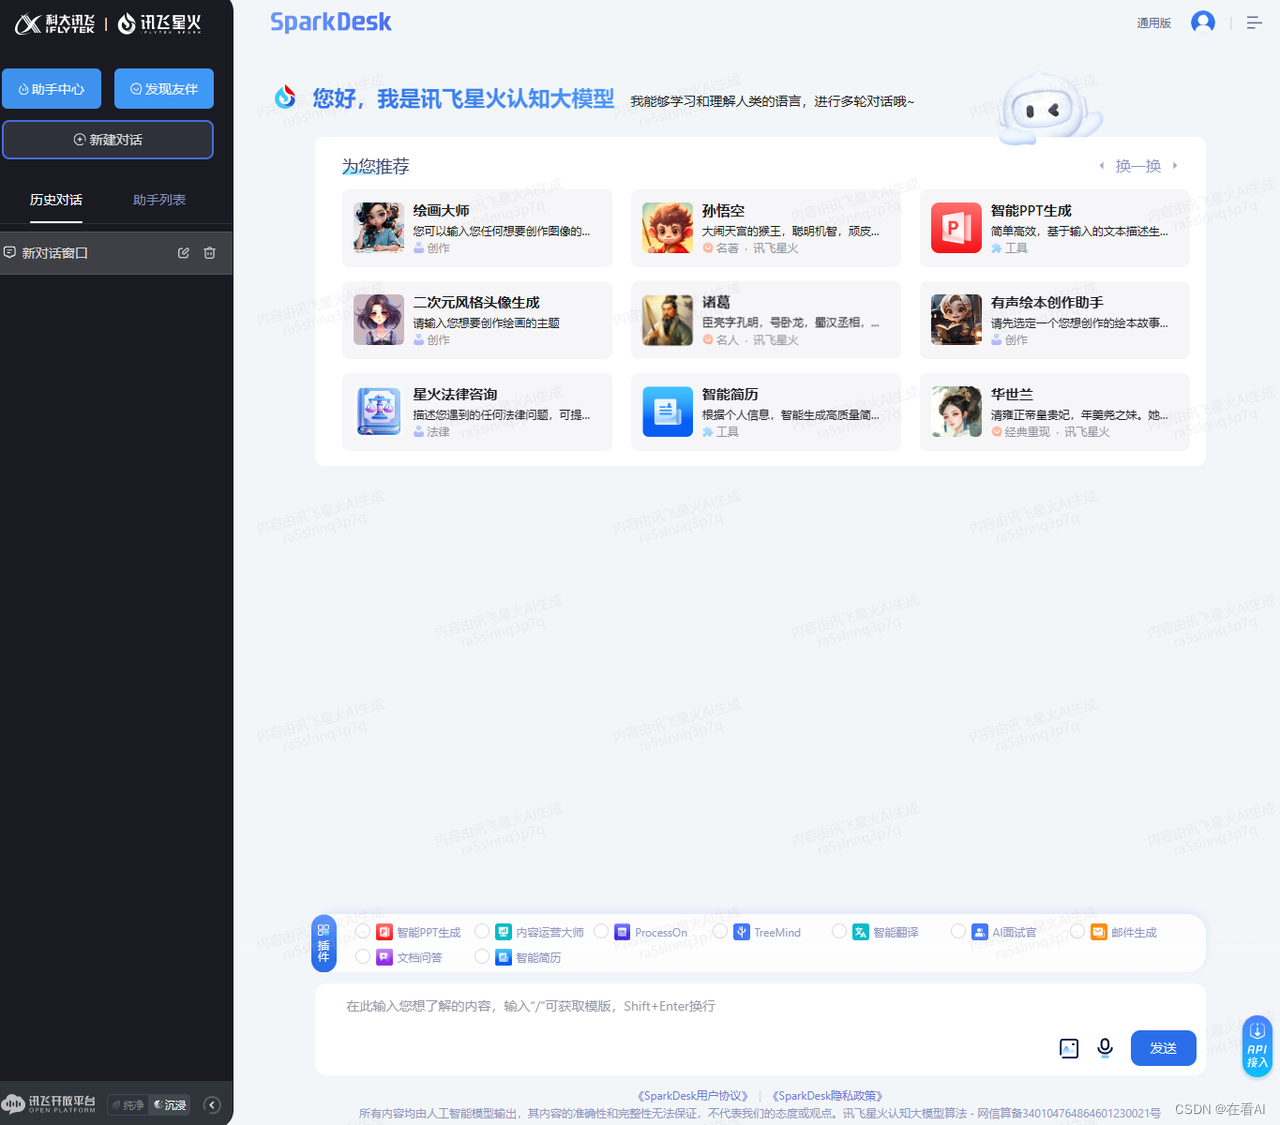Enable the 智能翻译 plugin radio button

[839, 931]
